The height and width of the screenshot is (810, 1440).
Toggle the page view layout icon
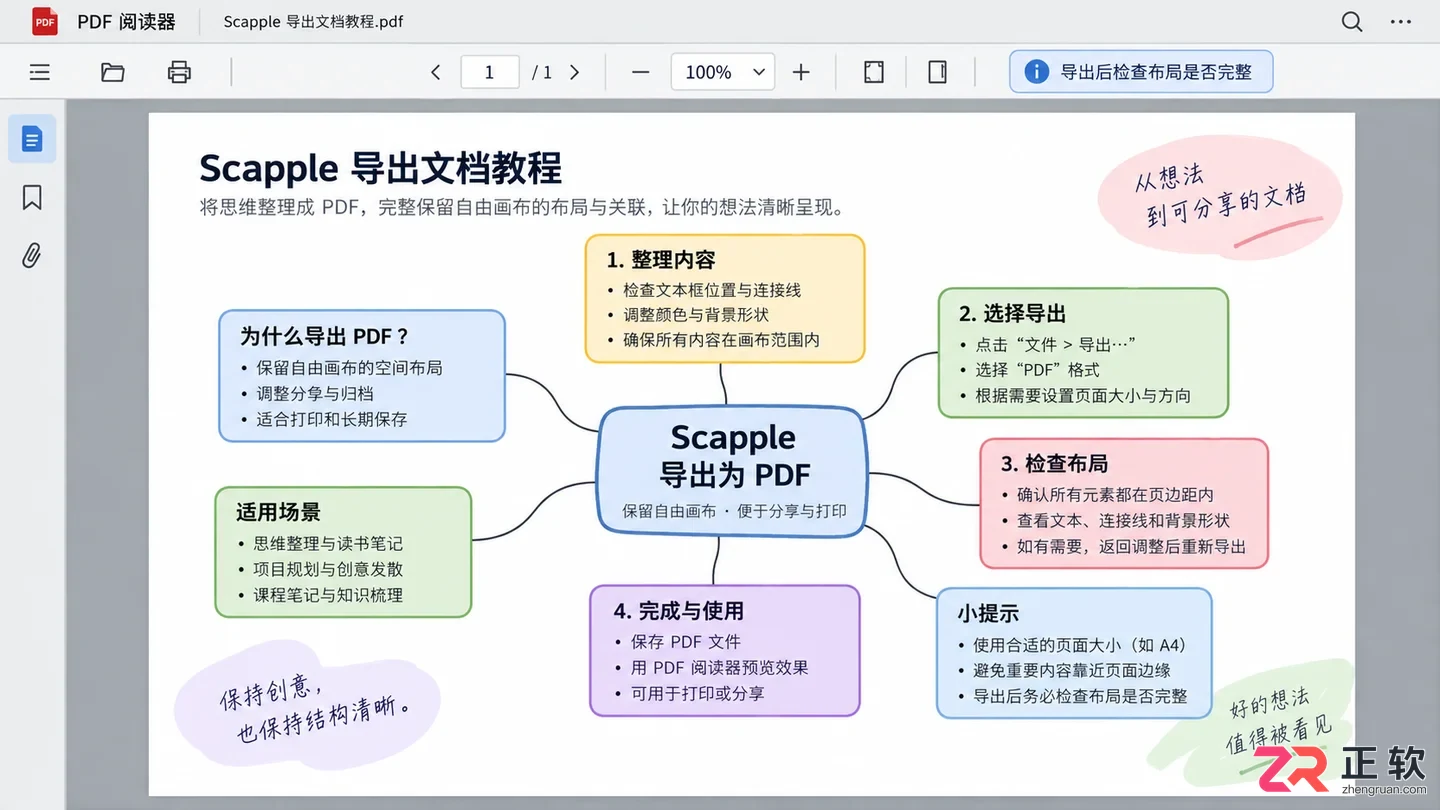(x=937, y=72)
